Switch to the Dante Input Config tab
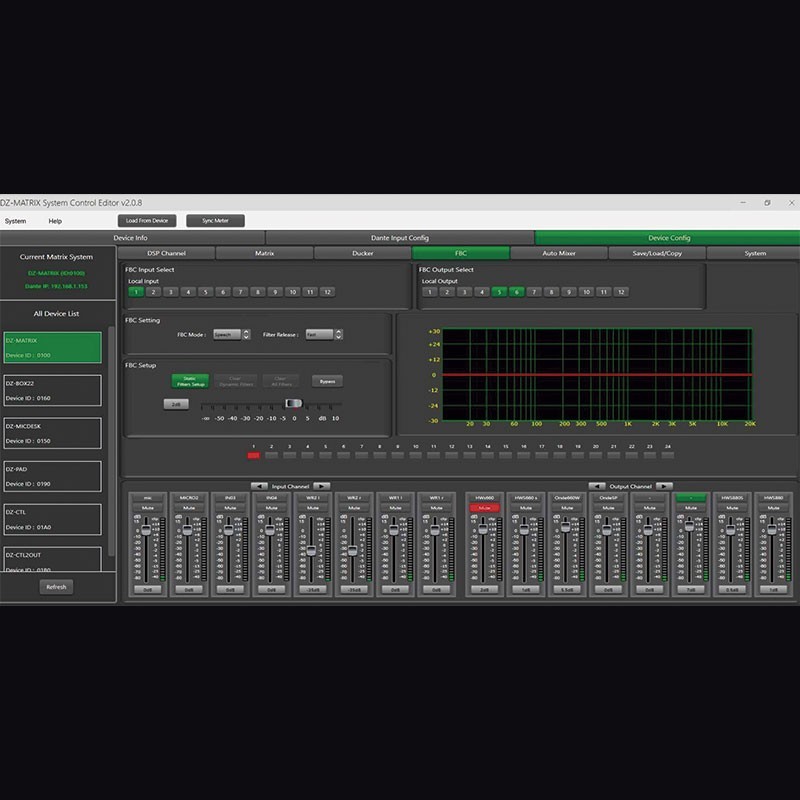The height and width of the screenshot is (800, 800). [x=400, y=238]
